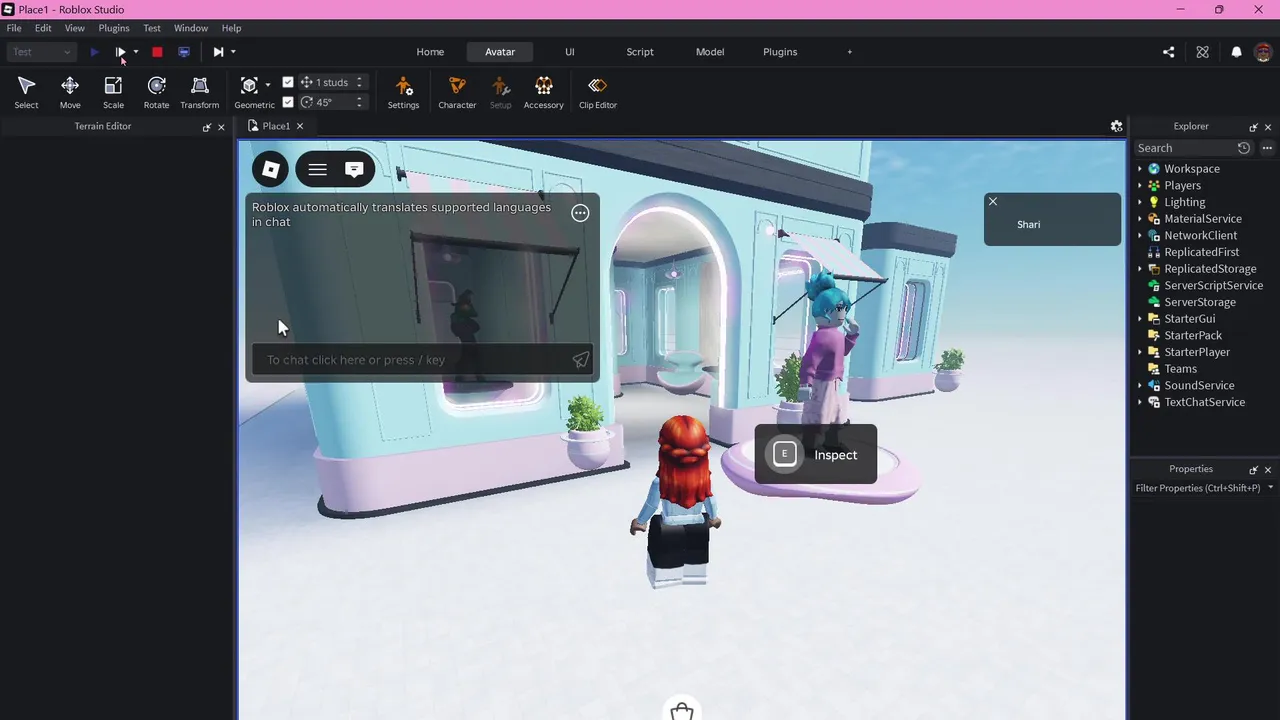The width and height of the screenshot is (1280, 720).
Task: Expand the StarterGui tree node
Action: tap(1140, 319)
